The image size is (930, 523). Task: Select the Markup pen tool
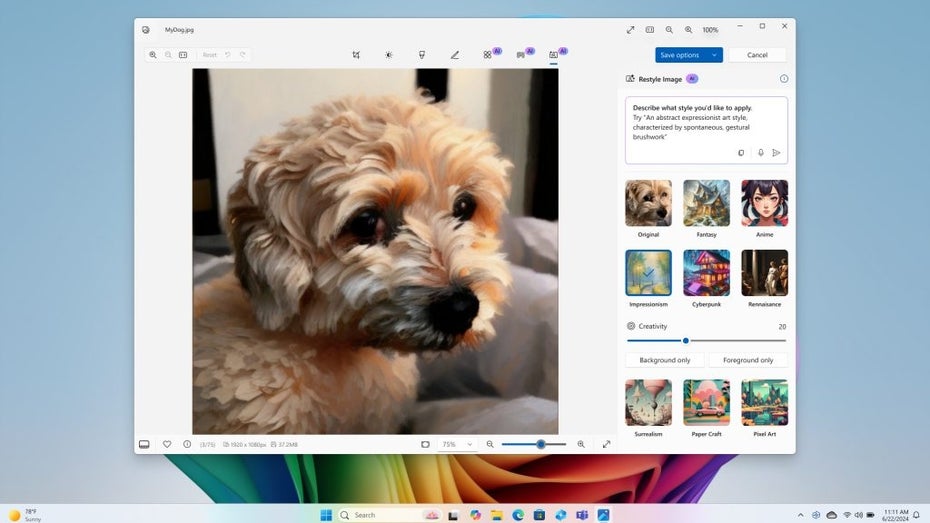click(455, 55)
